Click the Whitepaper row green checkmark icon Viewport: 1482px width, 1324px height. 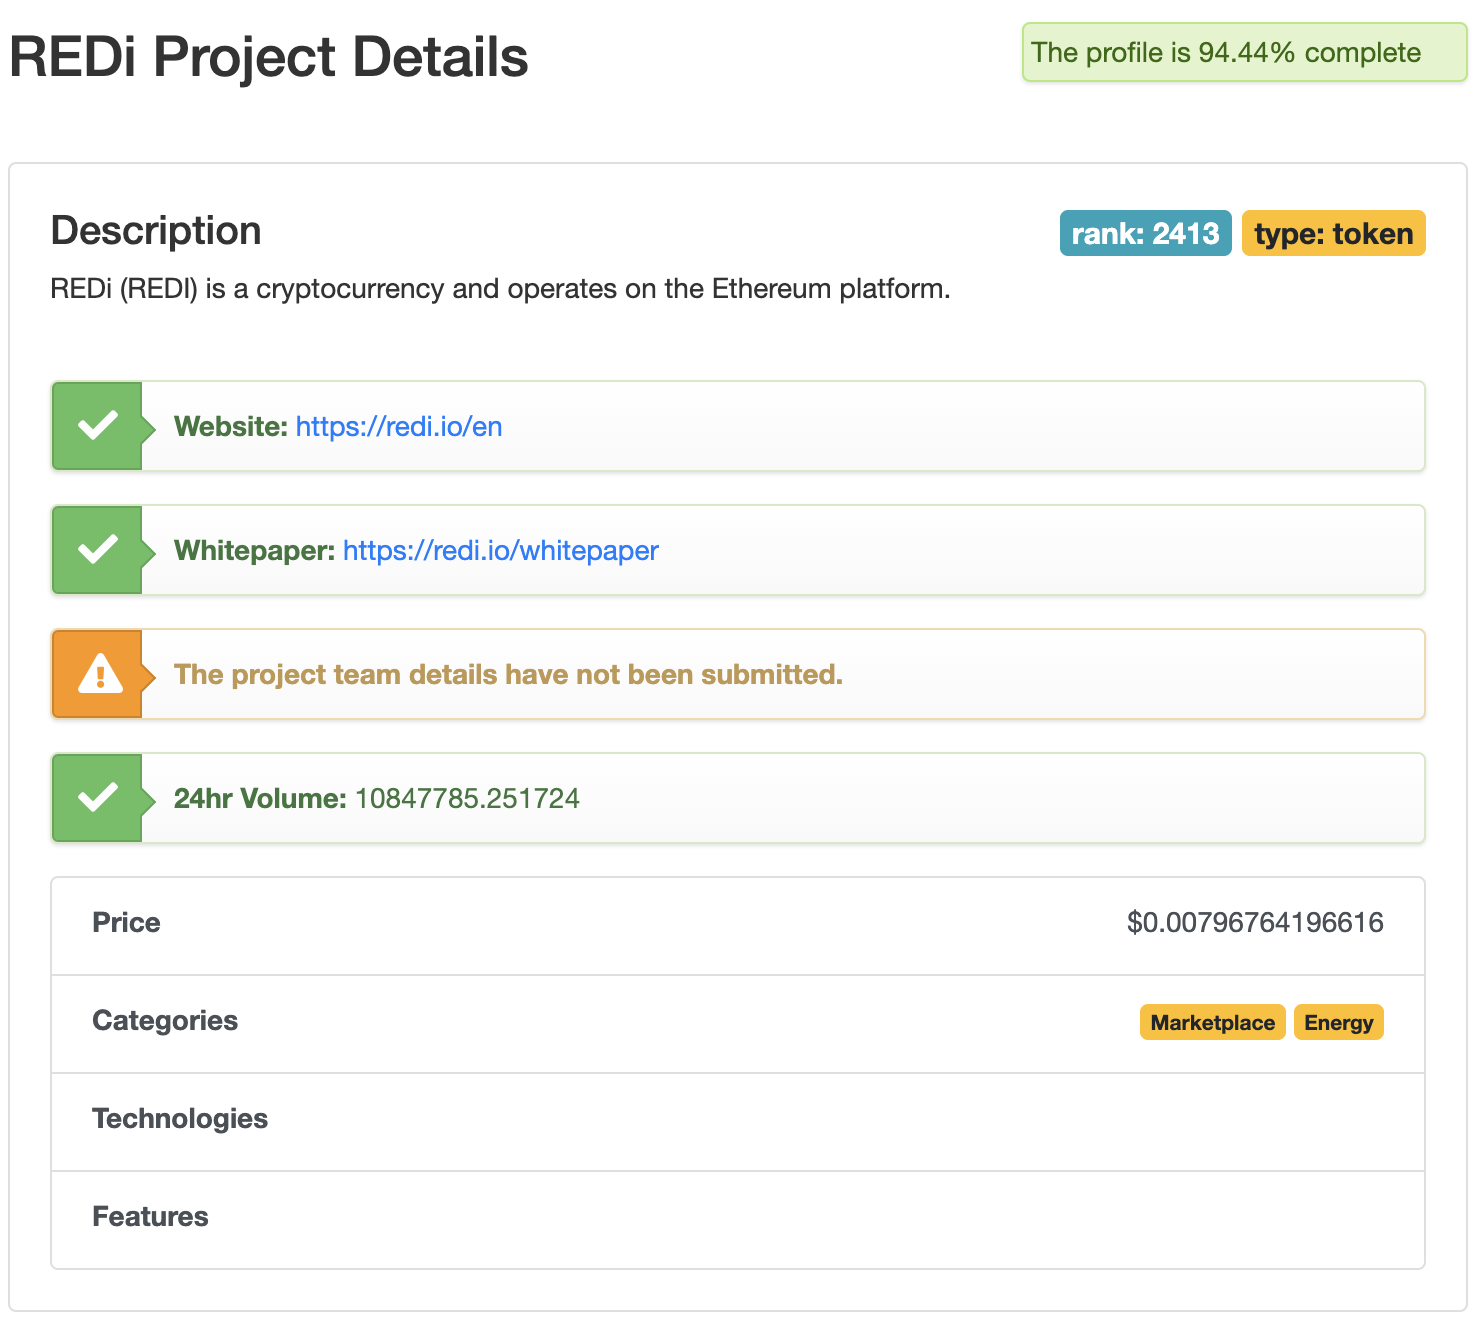pyautogui.click(x=98, y=550)
